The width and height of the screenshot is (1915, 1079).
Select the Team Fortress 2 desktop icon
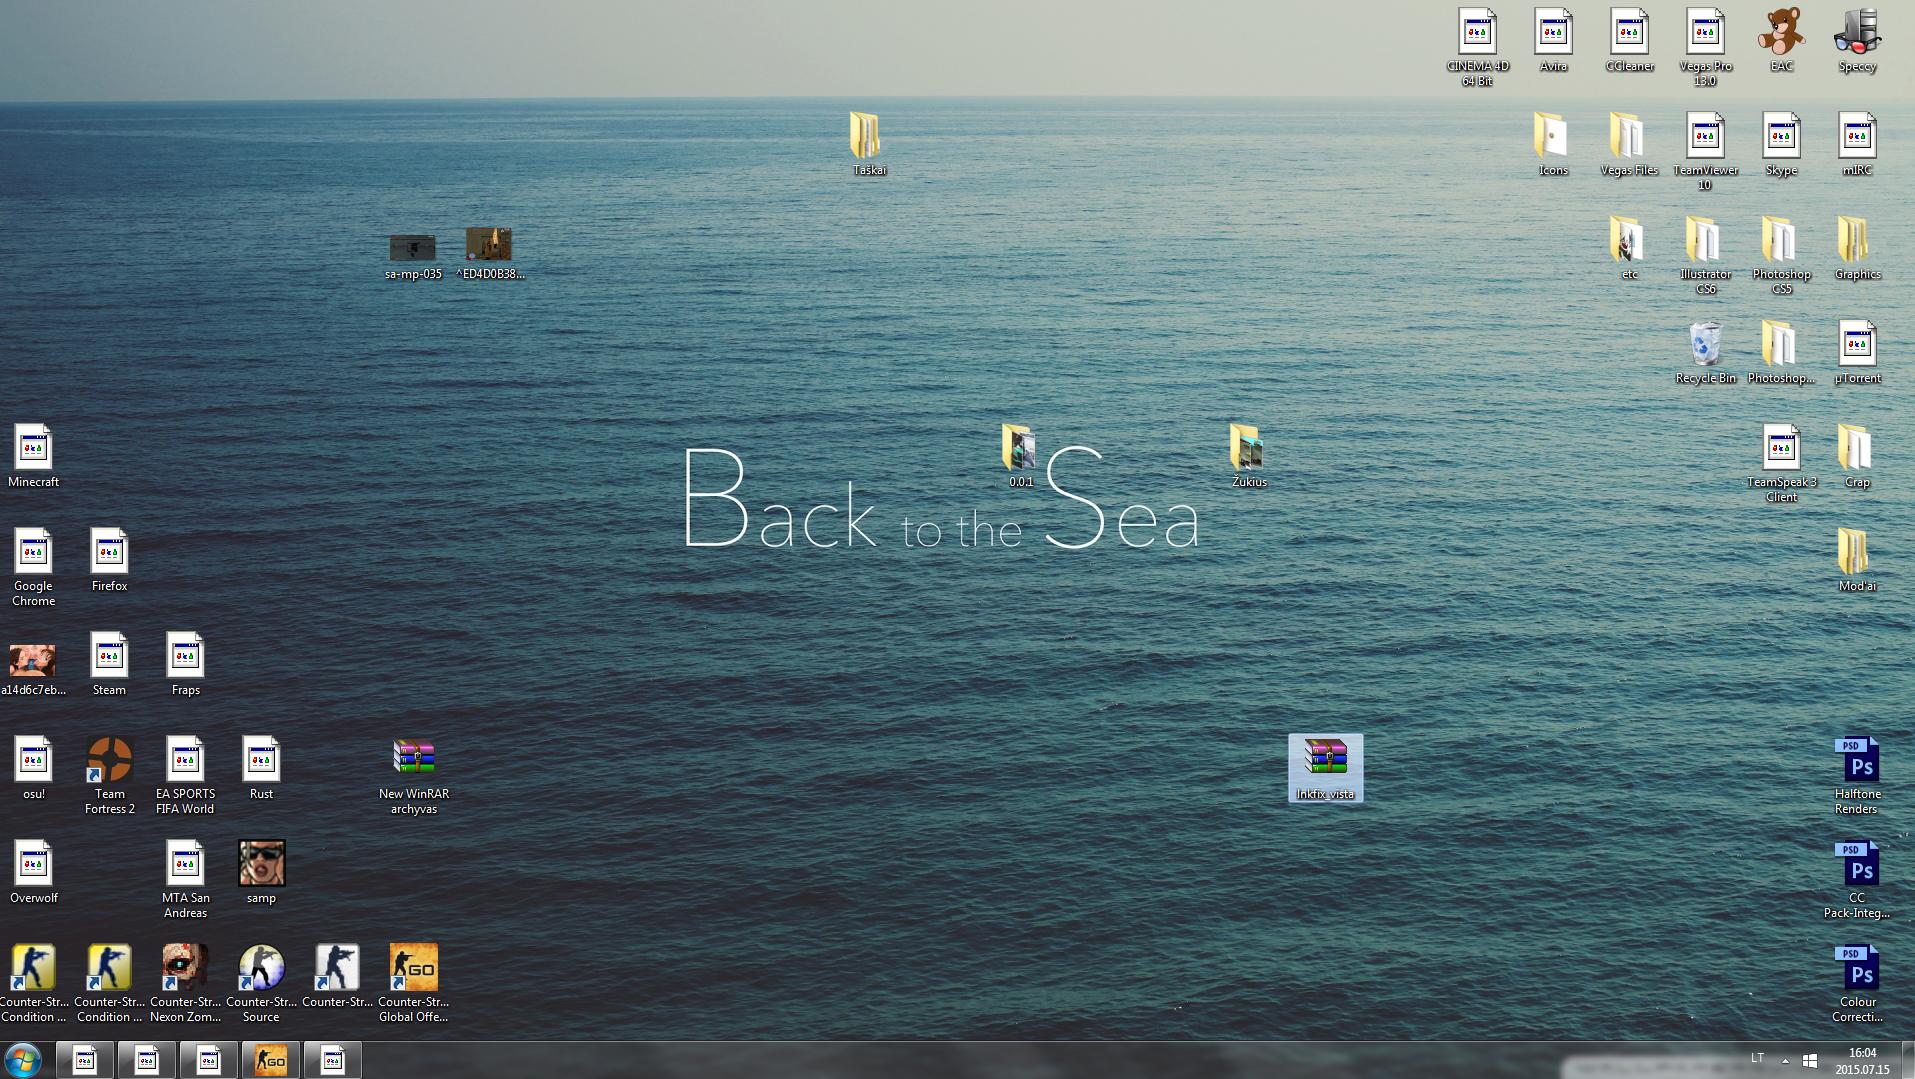tap(110, 775)
